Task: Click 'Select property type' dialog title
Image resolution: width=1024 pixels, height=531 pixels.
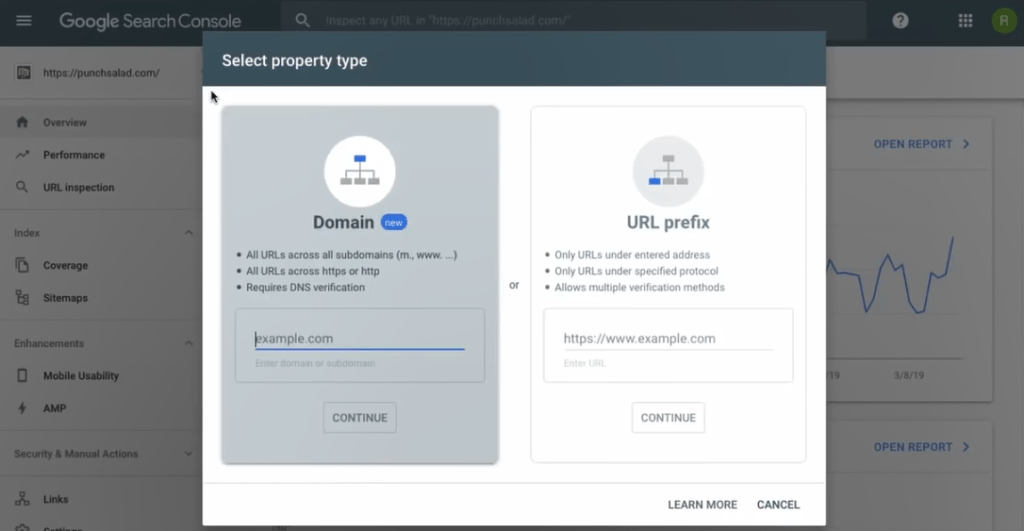Action: [295, 61]
